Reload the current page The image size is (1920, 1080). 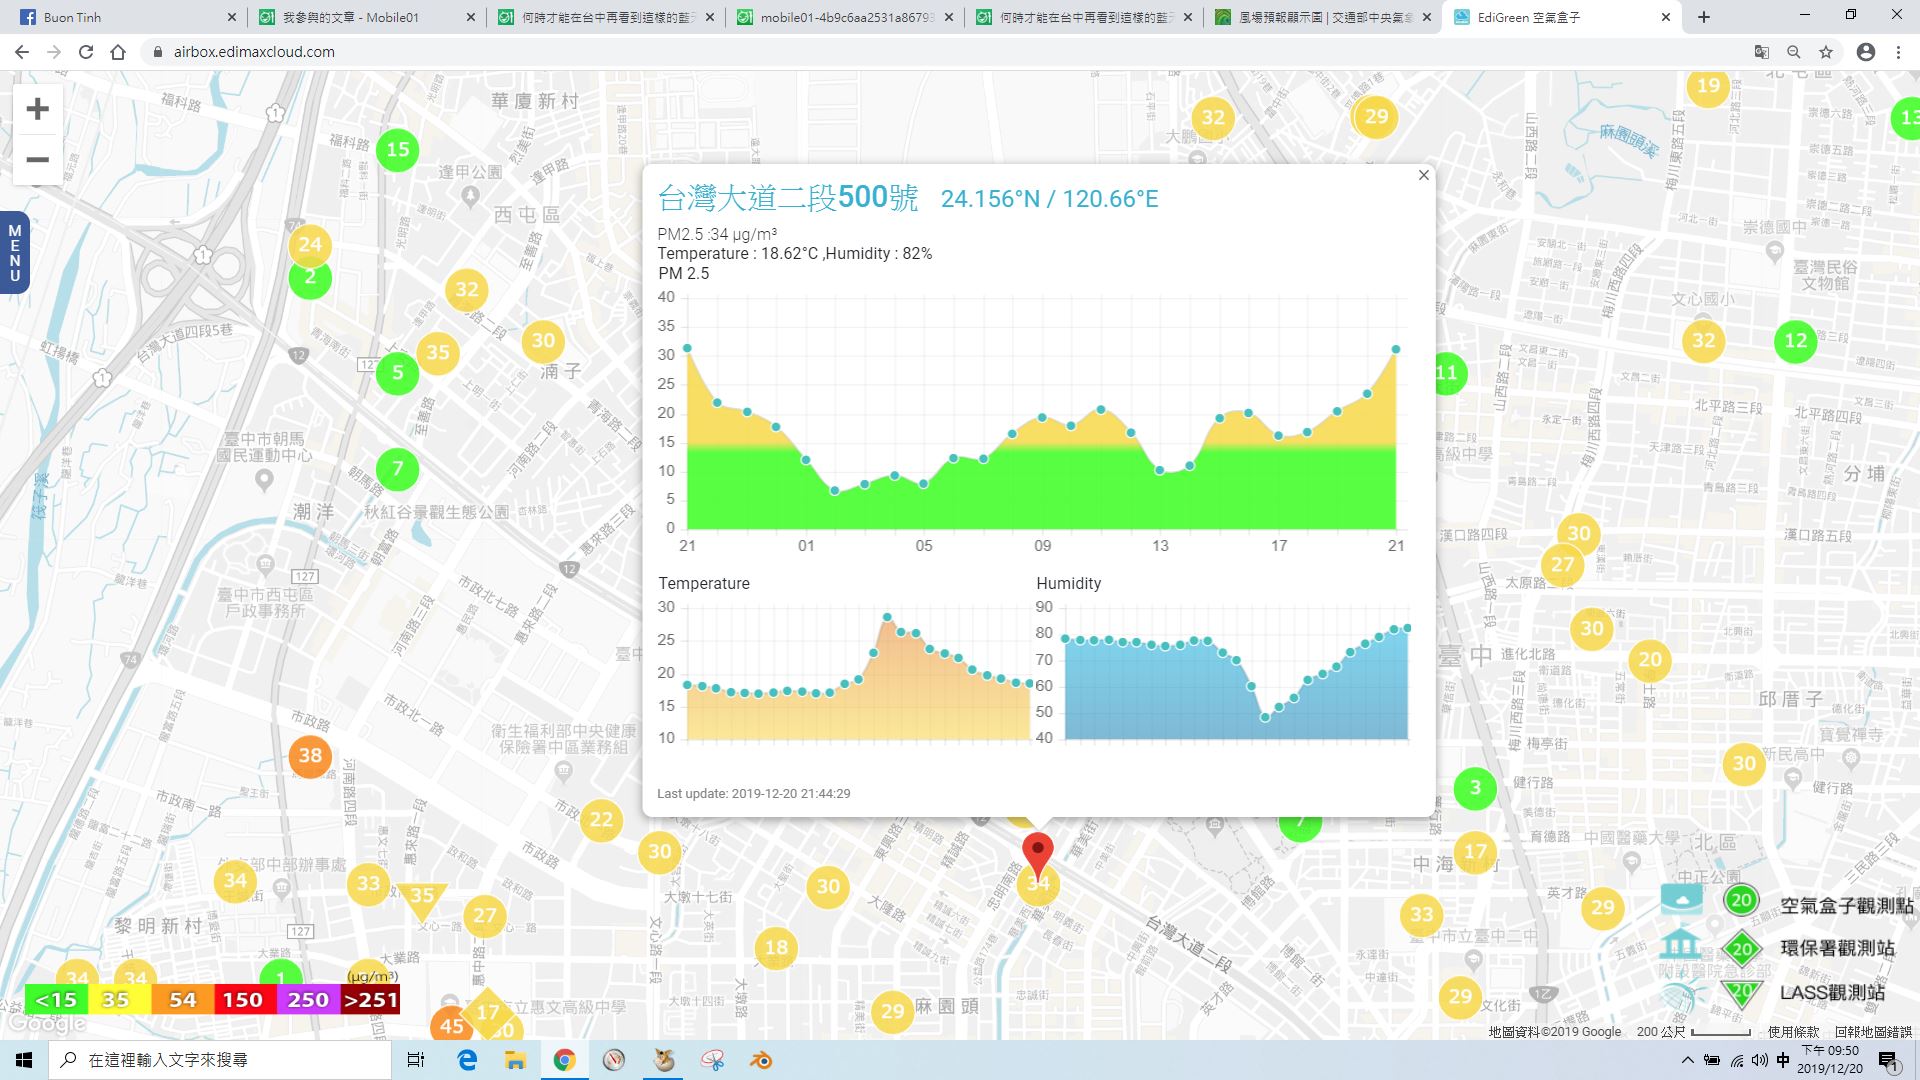(x=86, y=52)
